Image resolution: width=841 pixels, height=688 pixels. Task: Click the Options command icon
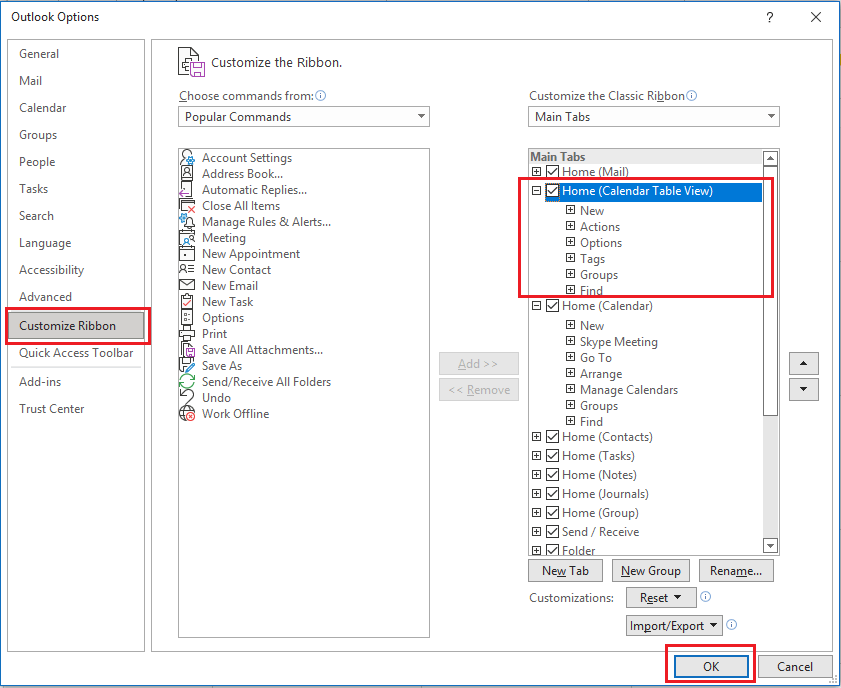(187, 317)
